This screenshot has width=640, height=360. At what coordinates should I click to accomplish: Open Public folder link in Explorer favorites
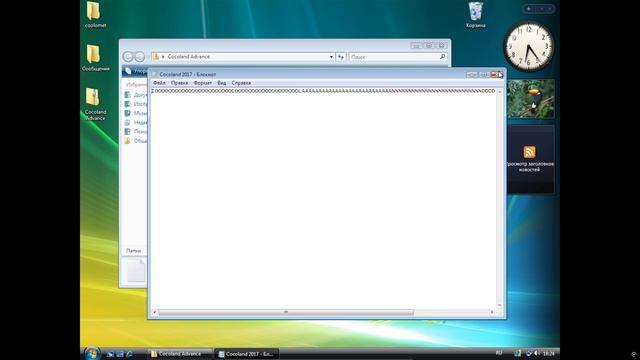point(136,141)
